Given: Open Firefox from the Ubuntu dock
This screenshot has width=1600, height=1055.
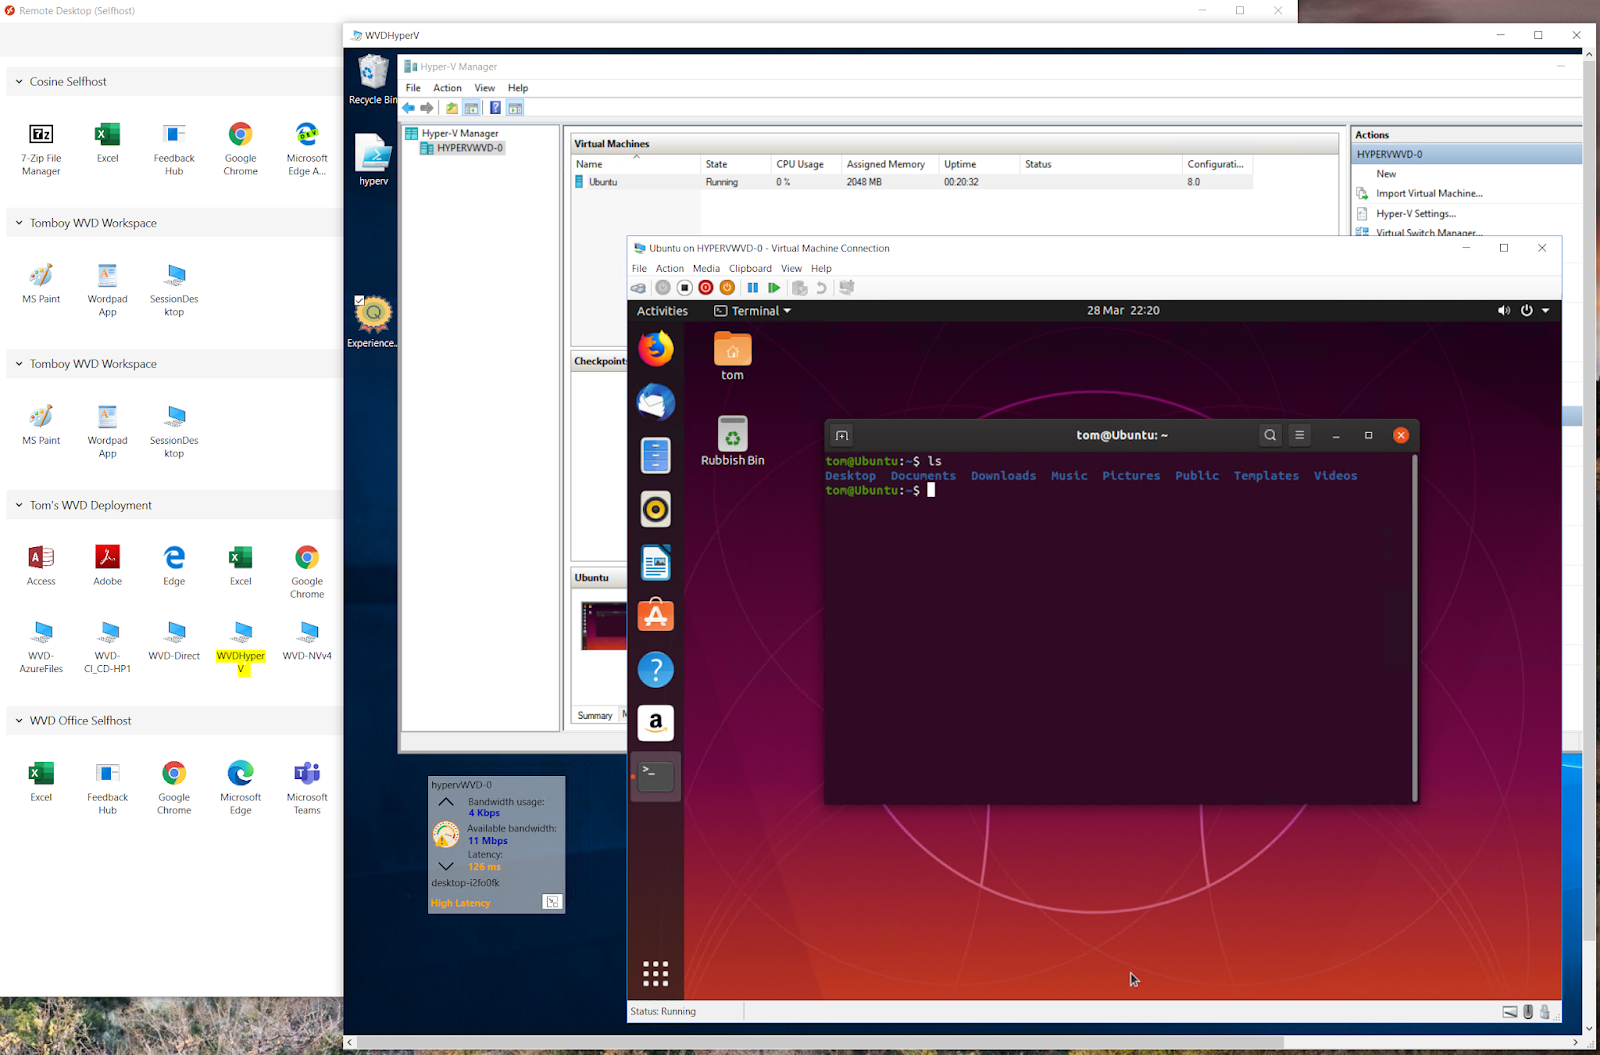Looking at the screenshot, I should point(656,349).
